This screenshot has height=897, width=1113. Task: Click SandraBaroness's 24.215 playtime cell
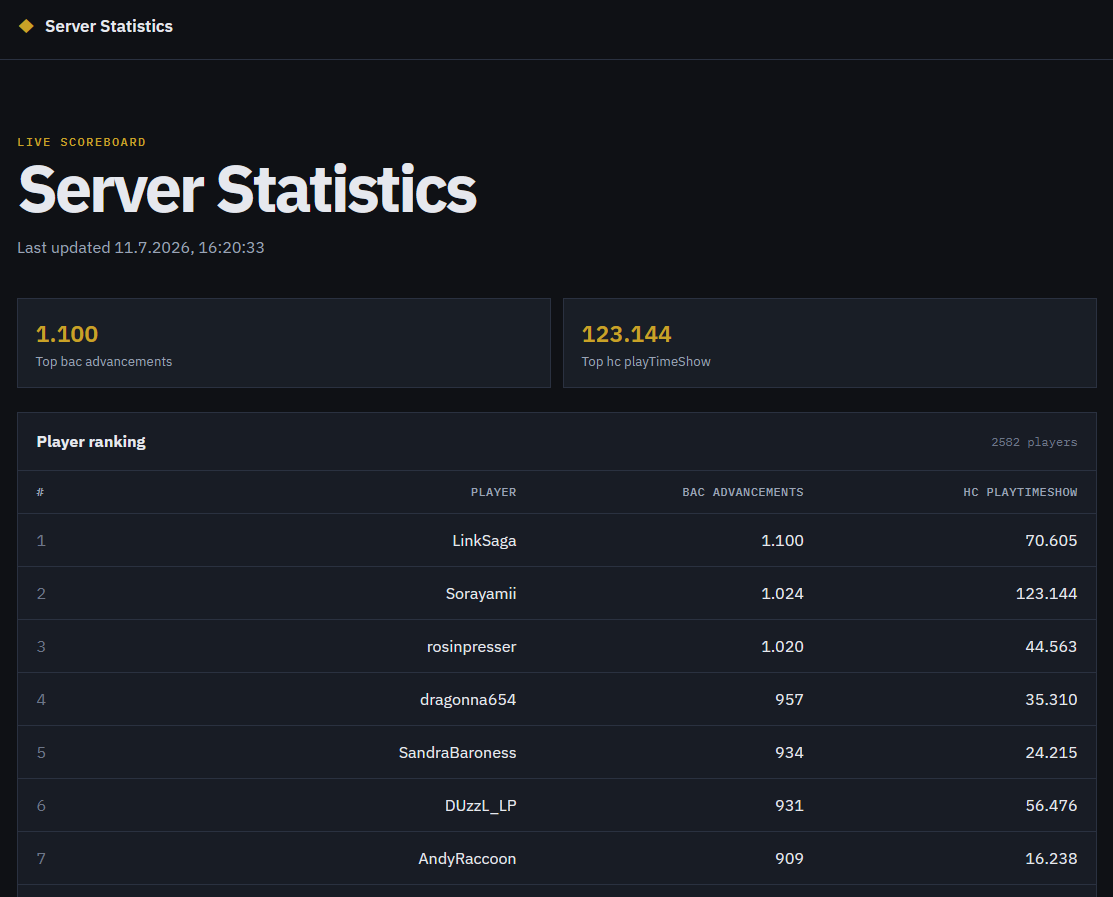tap(1051, 752)
